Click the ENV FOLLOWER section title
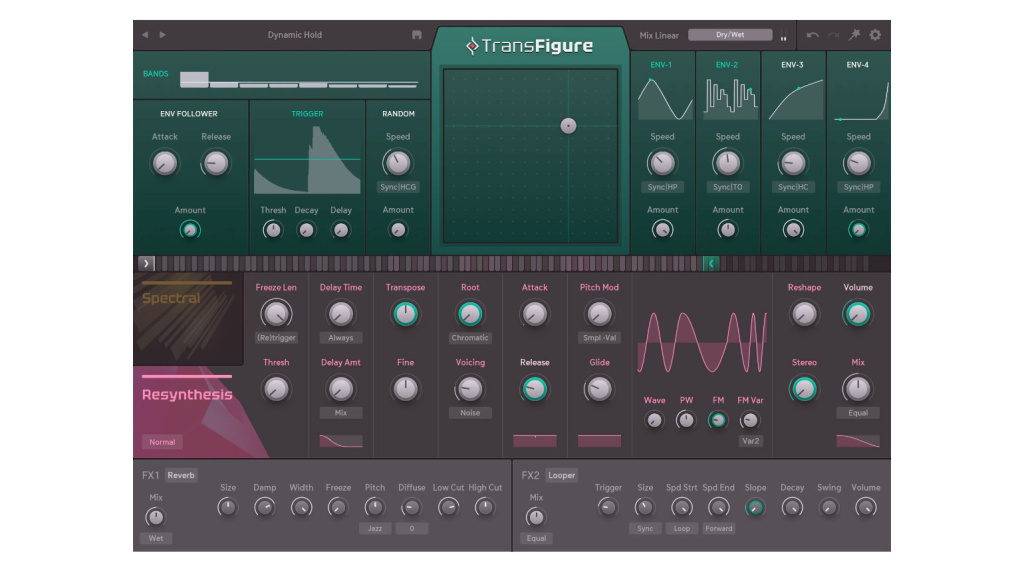The height and width of the screenshot is (565, 1024). 189,114
